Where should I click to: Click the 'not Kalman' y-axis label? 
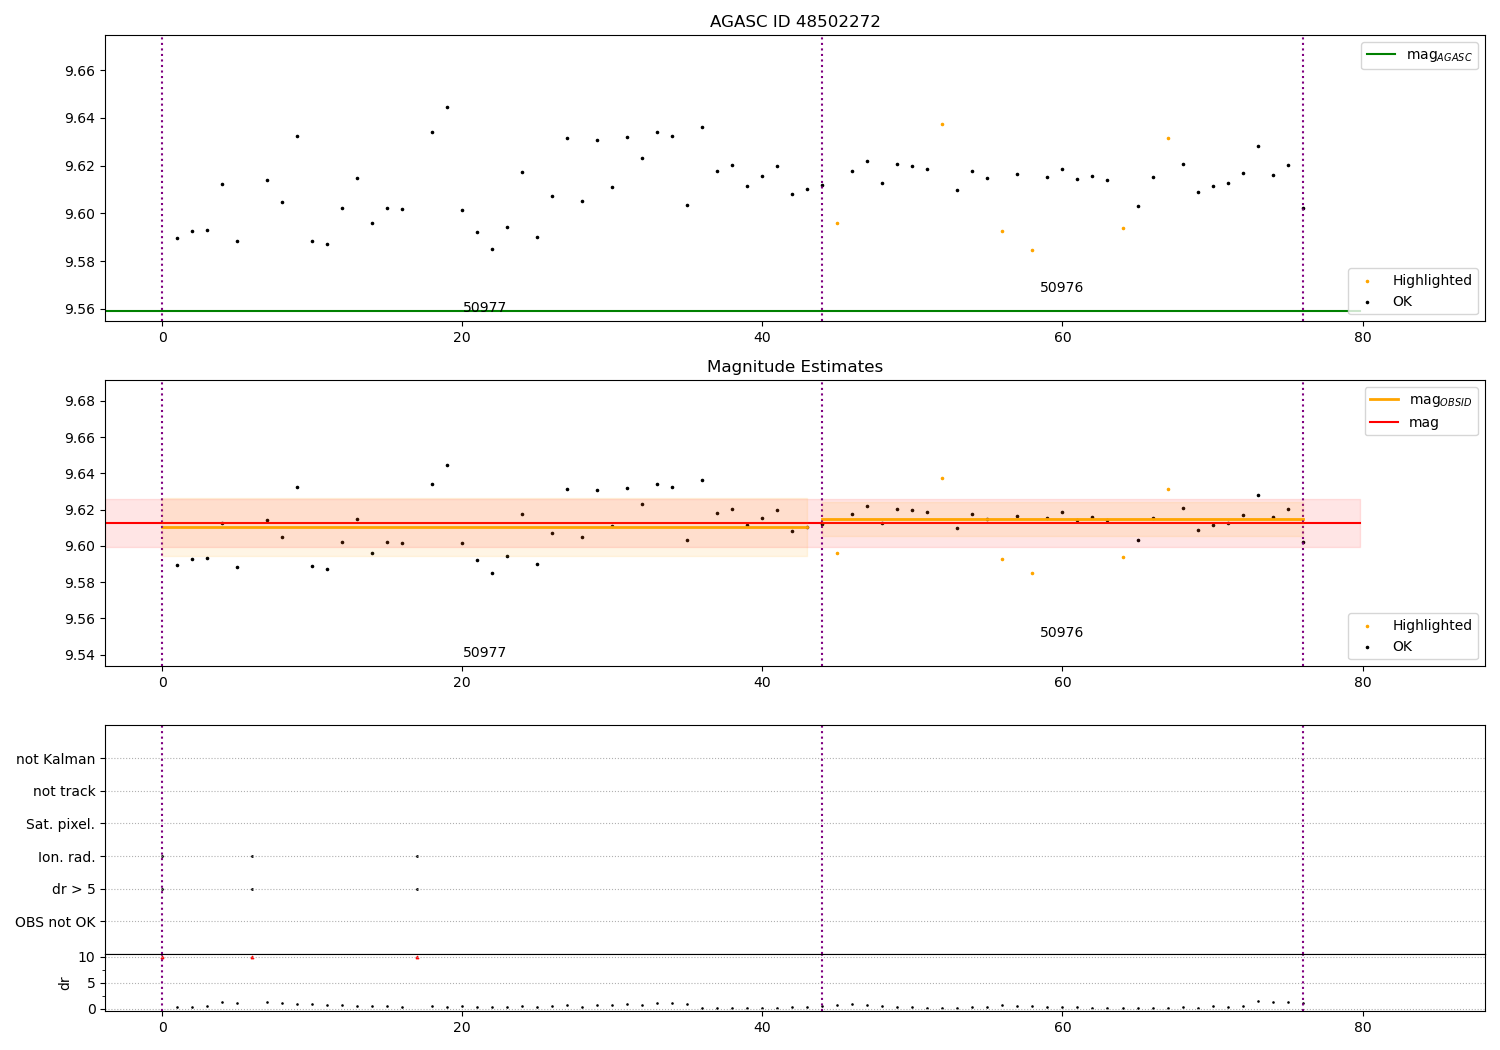click(x=56, y=760)
